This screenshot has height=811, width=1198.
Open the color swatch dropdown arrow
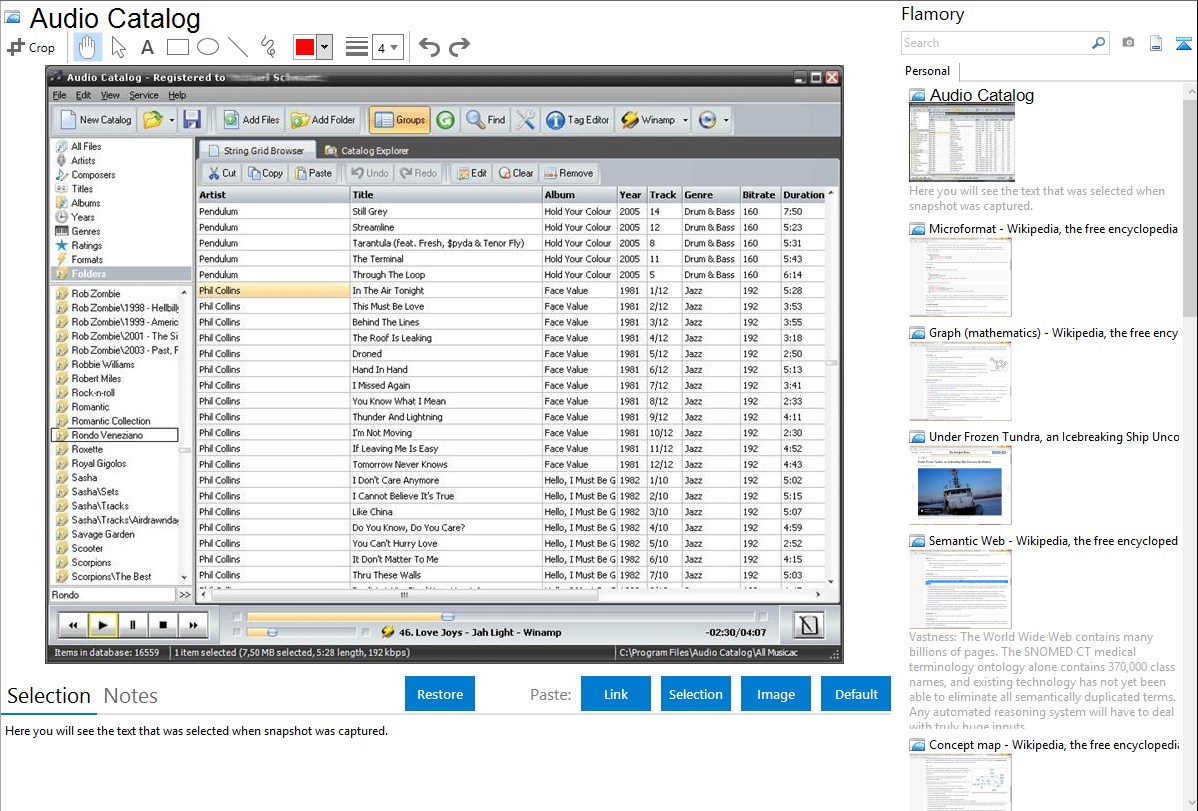pos(325,47)
